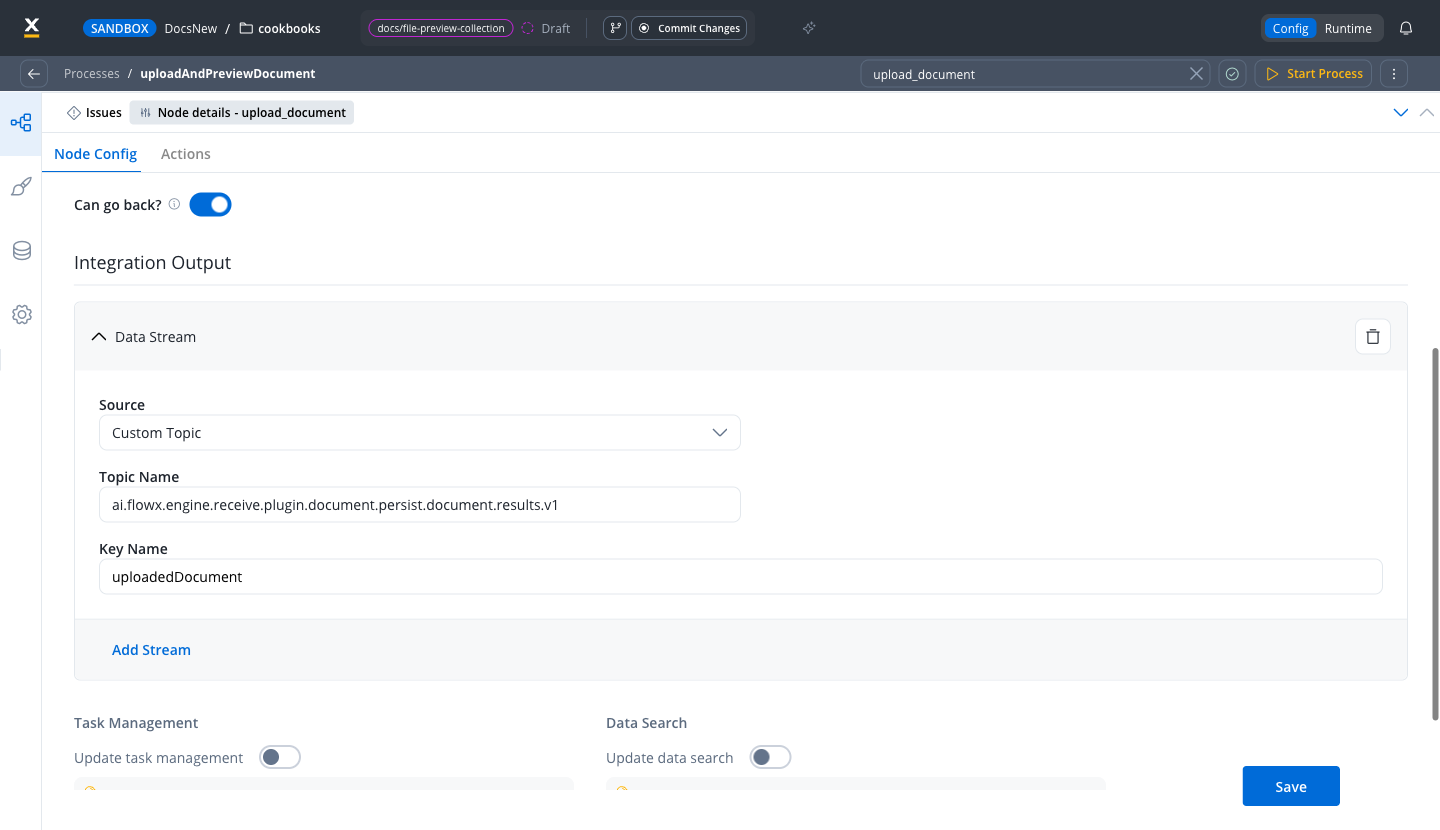Switch to the Actions tab
This screenshot has width=1440, height=830.
click(186, 154)
